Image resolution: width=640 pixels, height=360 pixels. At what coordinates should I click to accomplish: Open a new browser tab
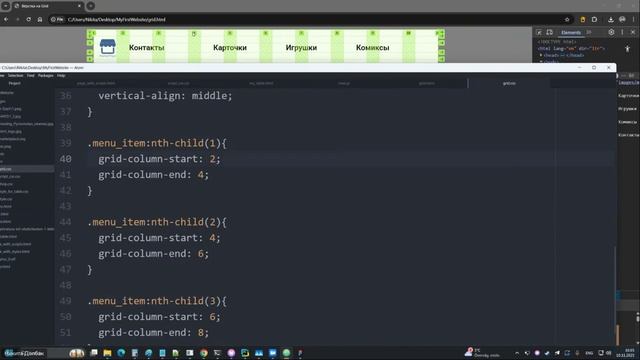click(x=91, y=6)
